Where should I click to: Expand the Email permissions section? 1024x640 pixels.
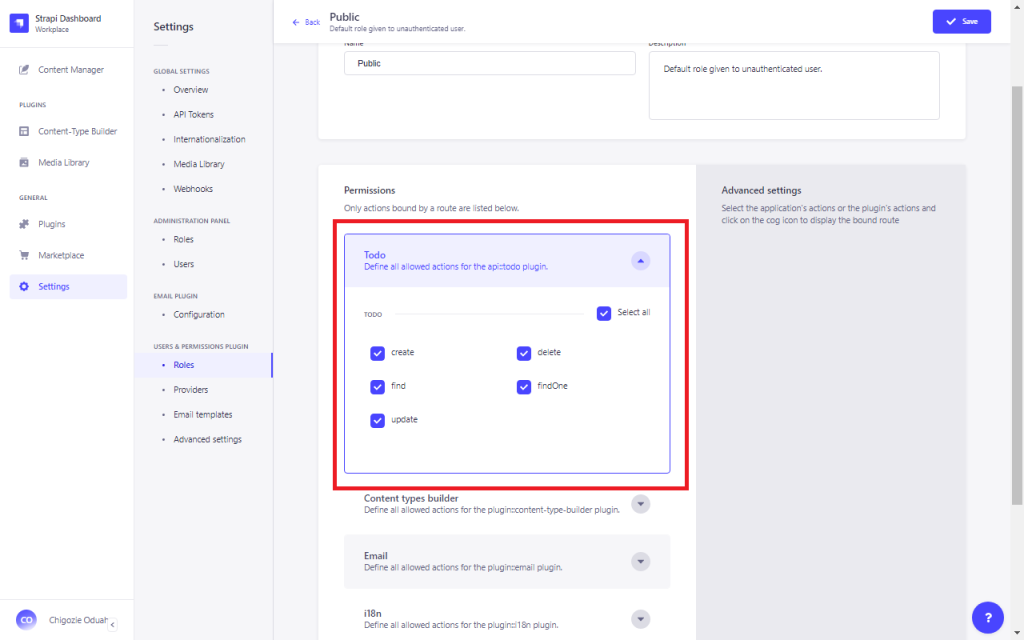pos(641,561)
